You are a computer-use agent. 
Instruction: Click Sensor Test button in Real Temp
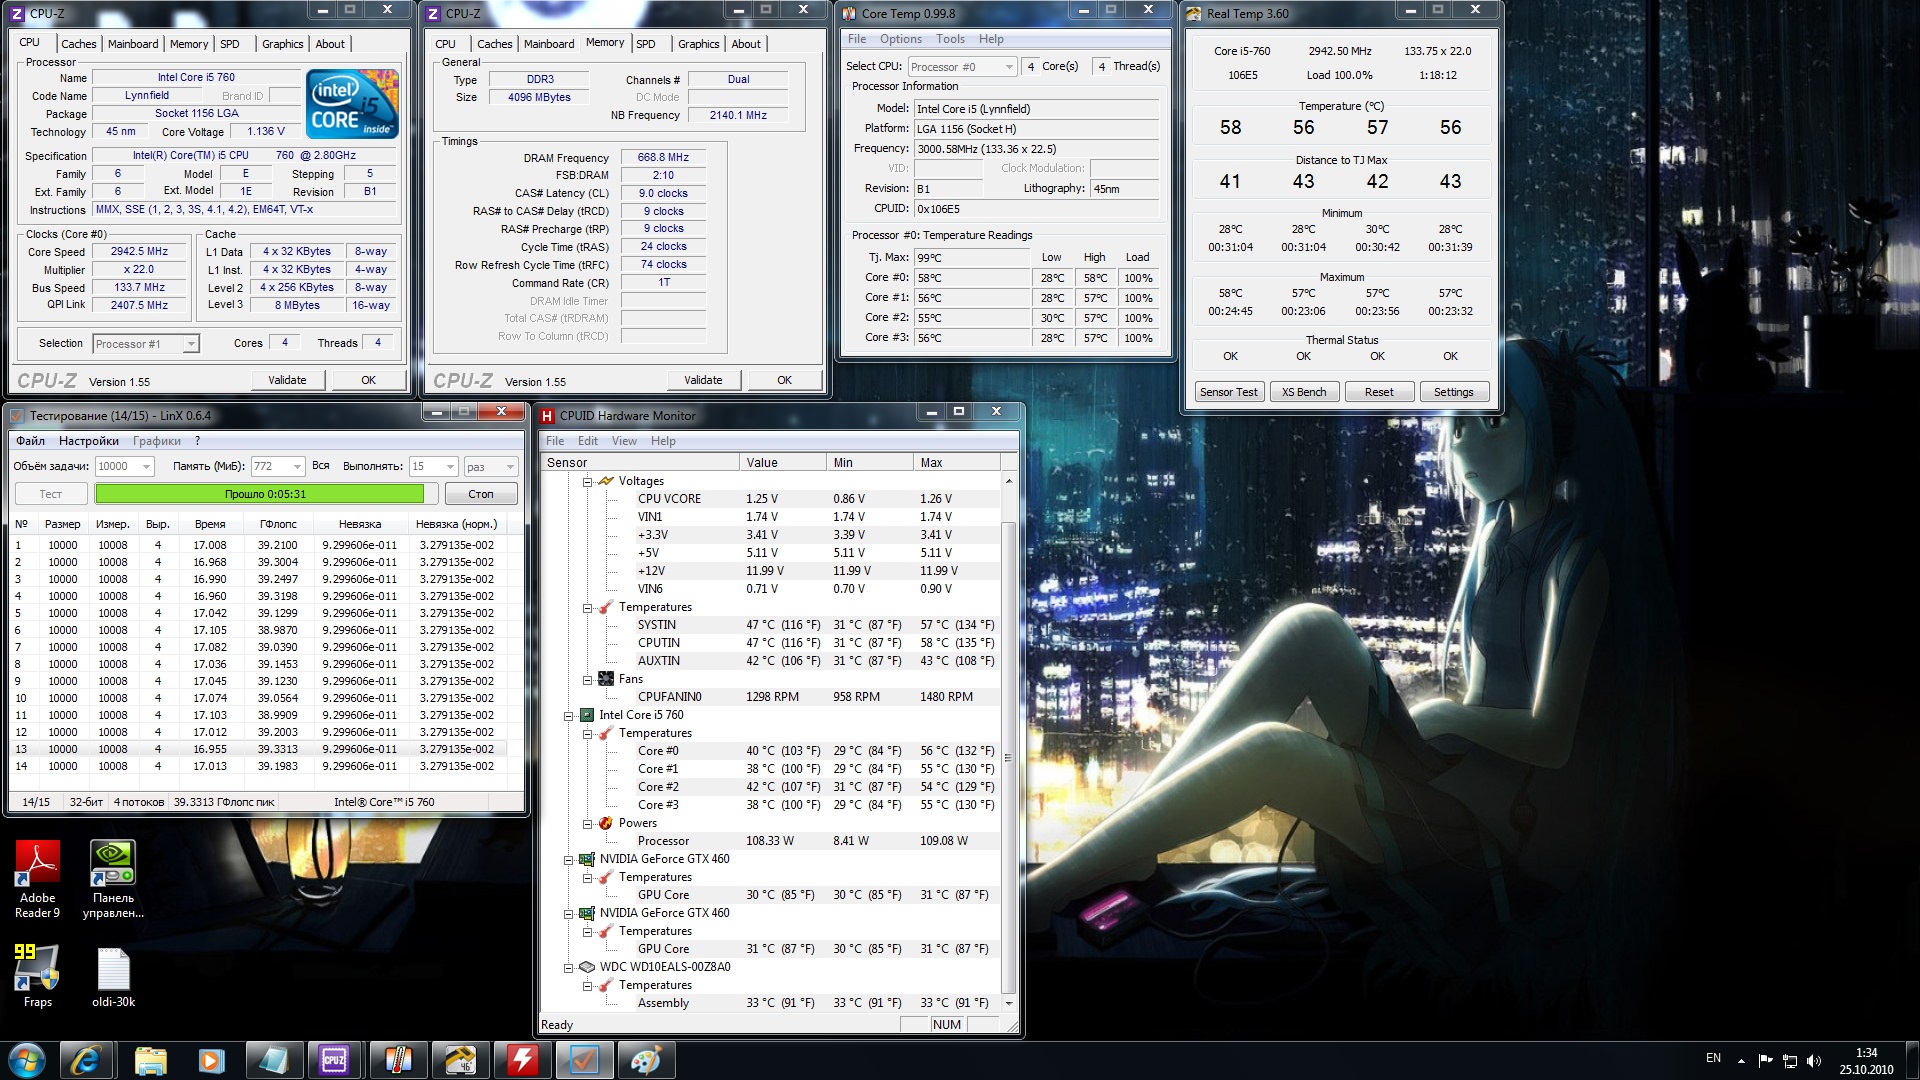[1229, 392]
